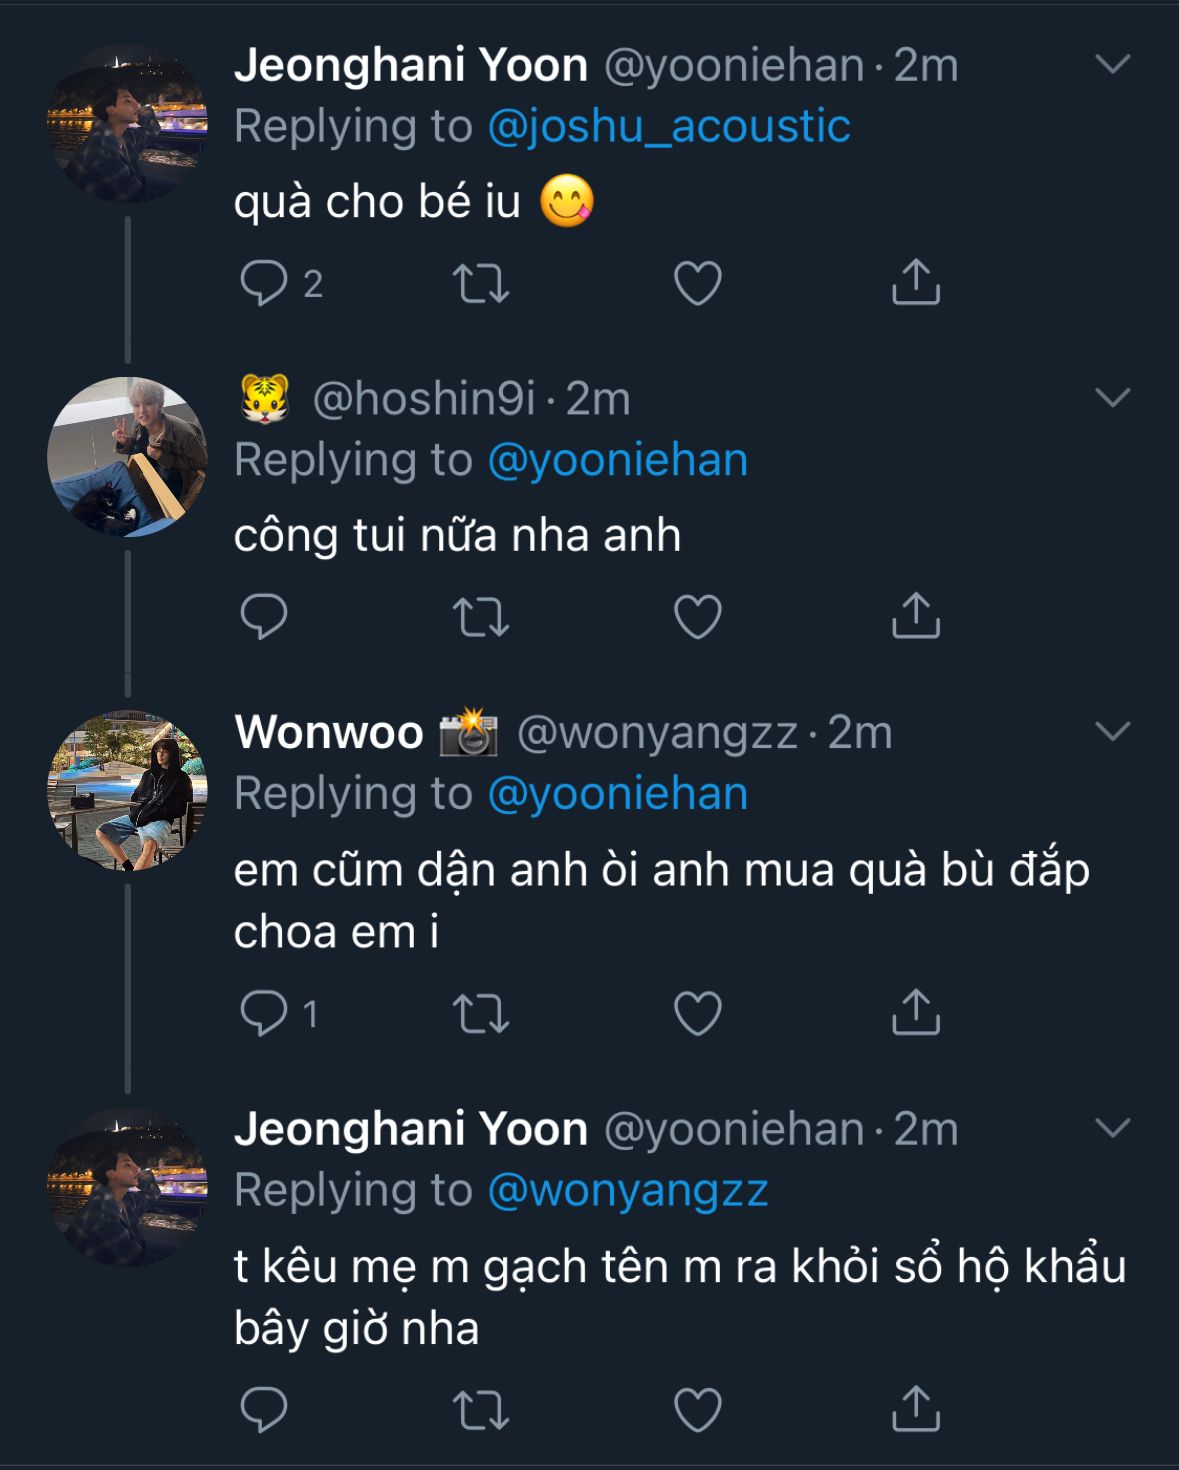The image size is (1179, 1470).
Task: View Wonwoo's profile picture
Action: [127, 790]
